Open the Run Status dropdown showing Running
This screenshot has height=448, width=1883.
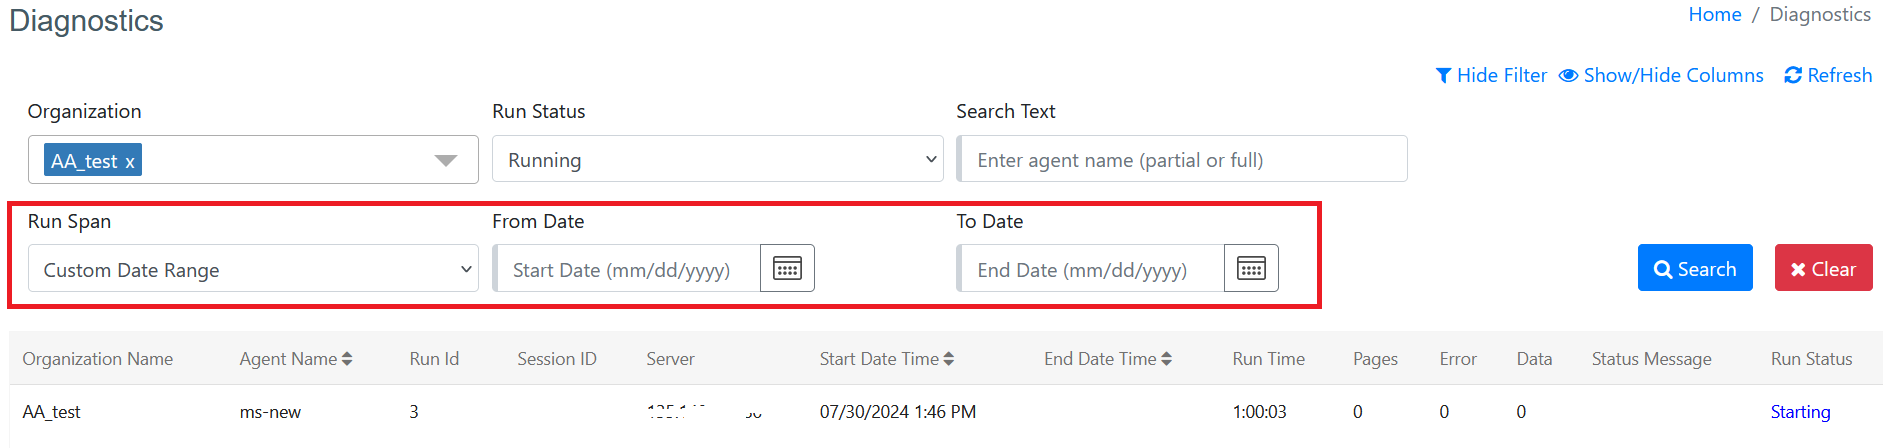718,159
